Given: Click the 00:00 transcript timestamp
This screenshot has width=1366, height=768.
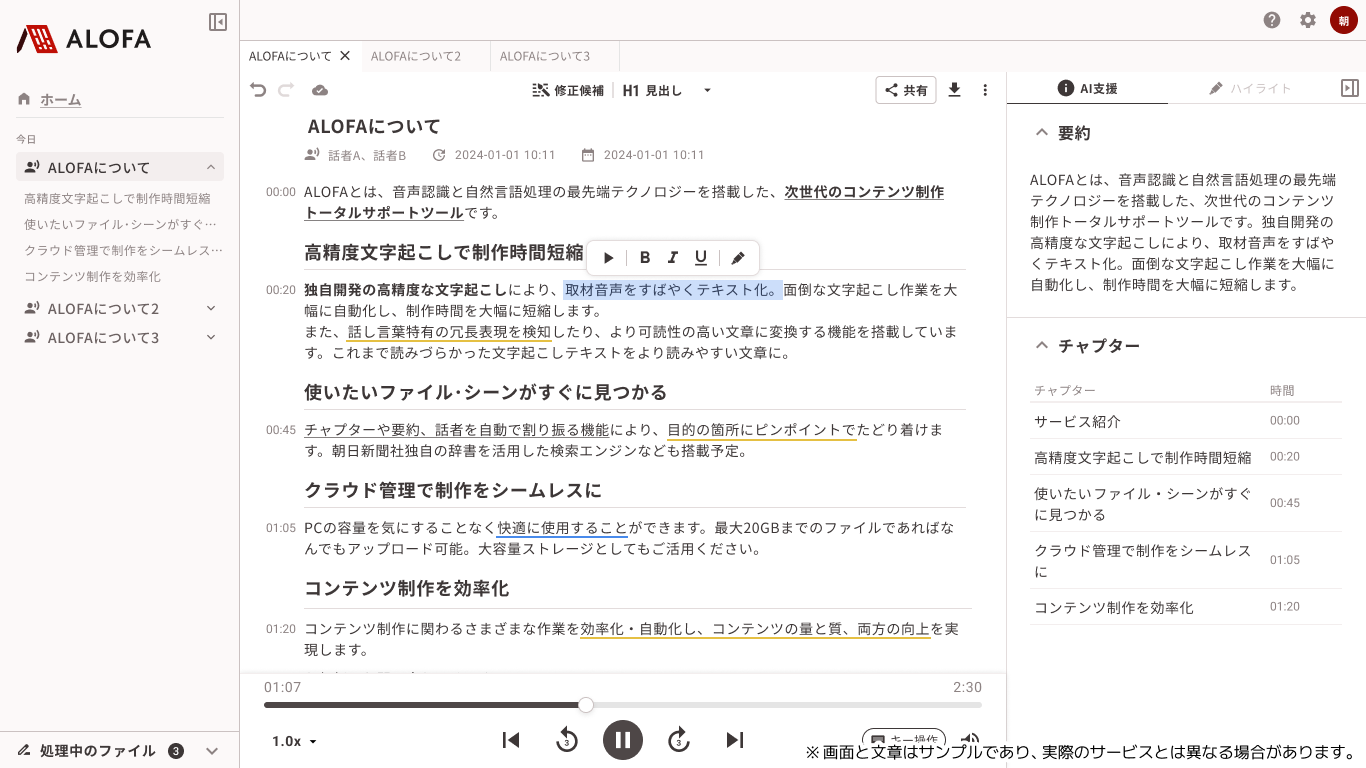Looking at the screenshot, I should (281, 192).
